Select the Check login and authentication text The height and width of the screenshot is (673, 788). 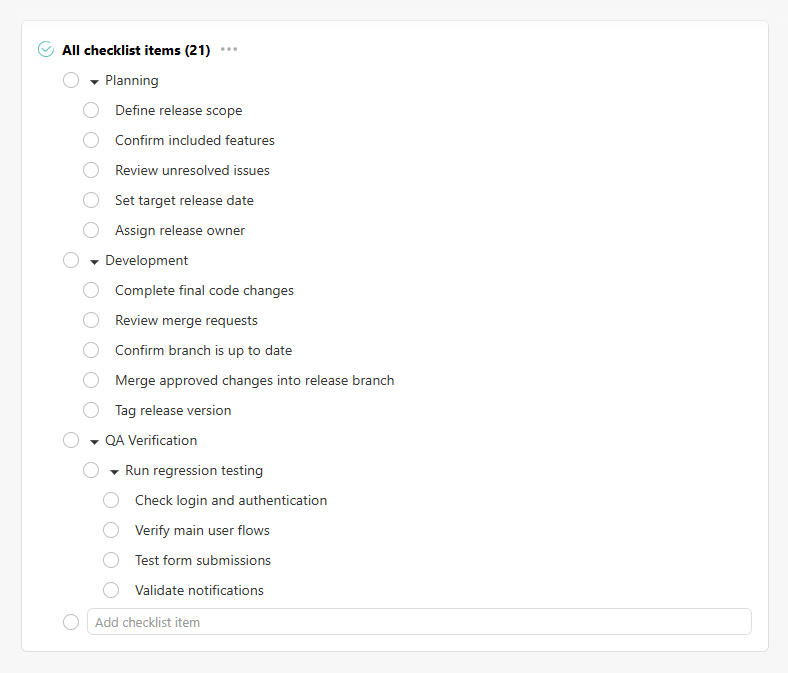(231, 500)
